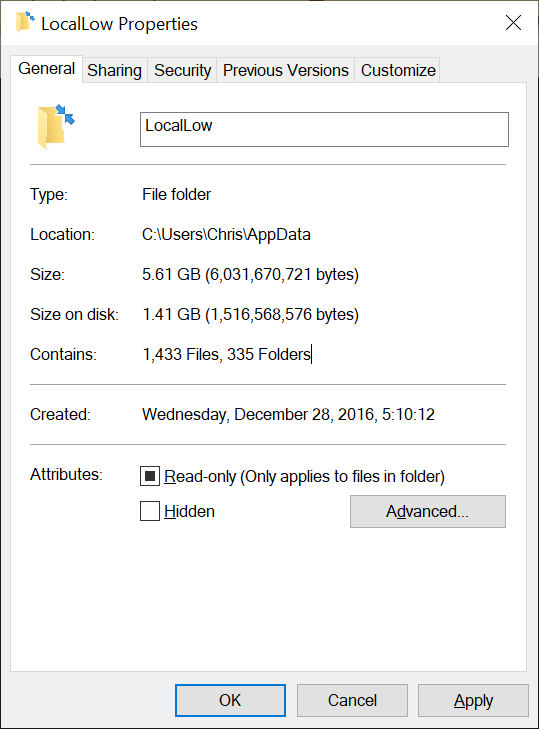Click the Apply button
539x729 pixels.
click(x=473, y=700)
